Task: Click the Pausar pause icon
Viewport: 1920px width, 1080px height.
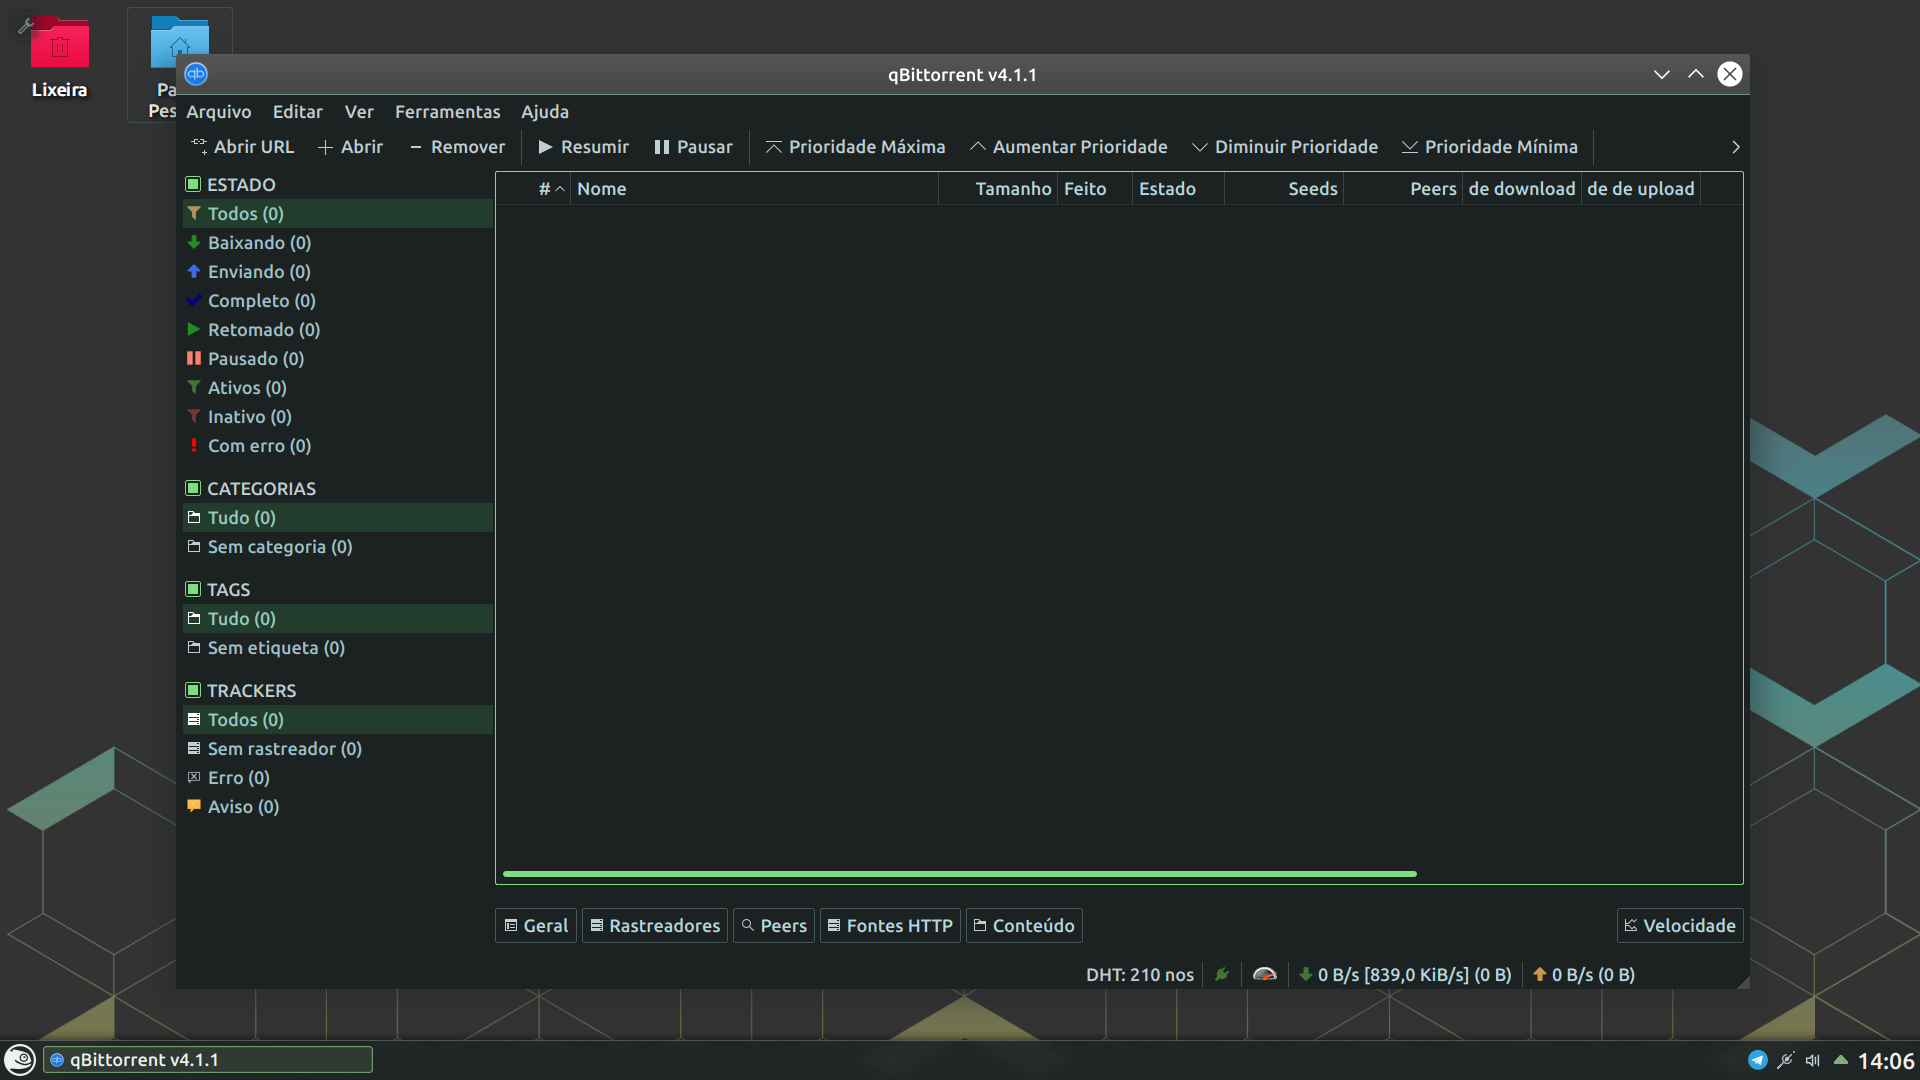Action: coord(661,147)
